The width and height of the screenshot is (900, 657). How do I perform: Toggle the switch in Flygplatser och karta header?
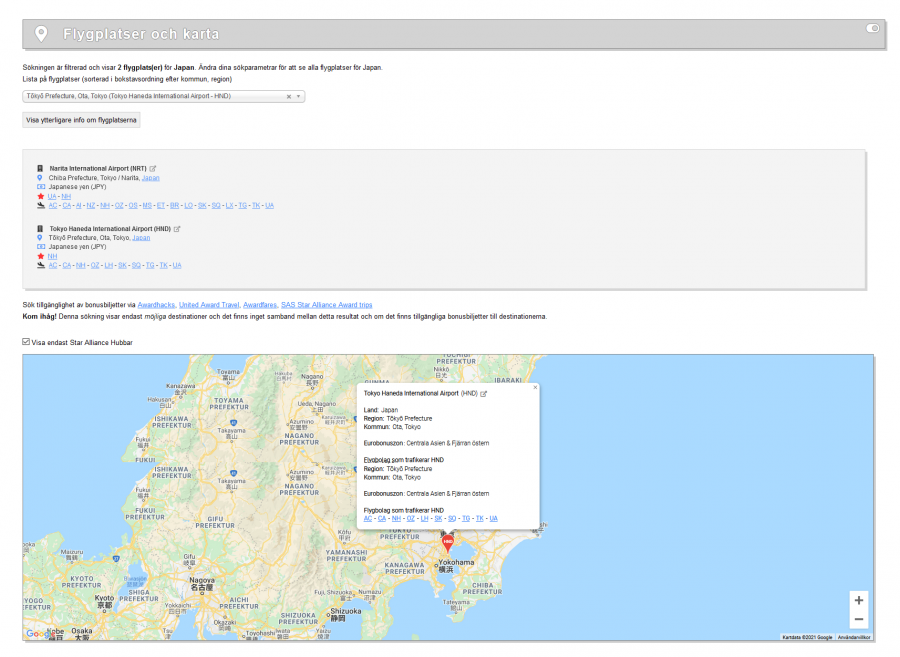pyautogui.click(x=872, y=28)
